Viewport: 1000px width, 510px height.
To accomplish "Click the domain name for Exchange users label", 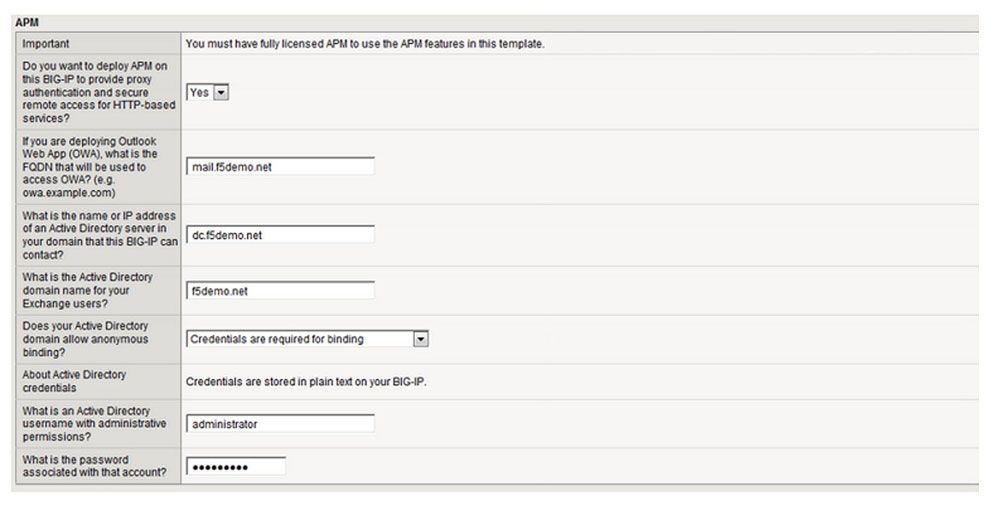I will pyautogui.click(x=87, y=290).
